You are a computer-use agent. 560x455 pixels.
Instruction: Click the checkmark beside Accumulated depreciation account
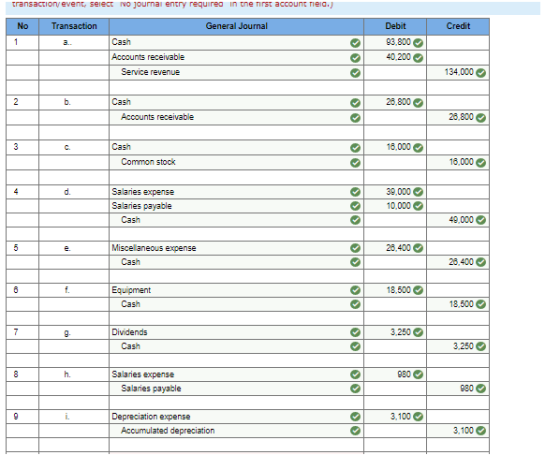point(355,431)
